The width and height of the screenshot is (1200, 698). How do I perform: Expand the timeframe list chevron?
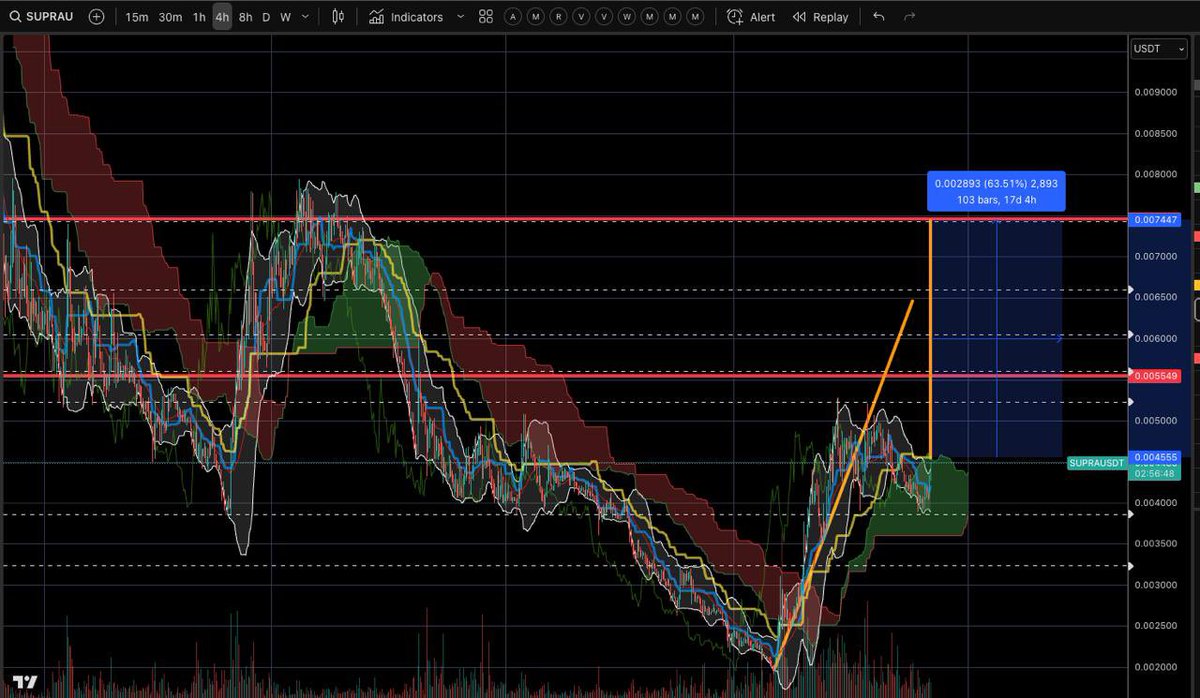[x=305, y=17]
